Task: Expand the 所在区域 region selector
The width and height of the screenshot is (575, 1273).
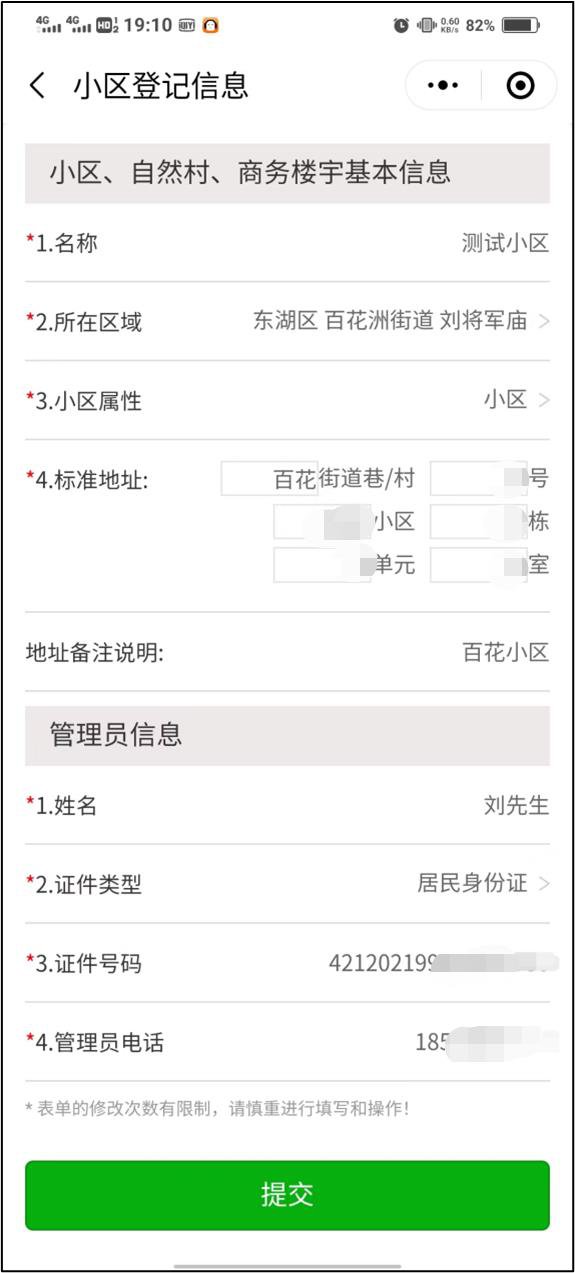Action: 287,321
